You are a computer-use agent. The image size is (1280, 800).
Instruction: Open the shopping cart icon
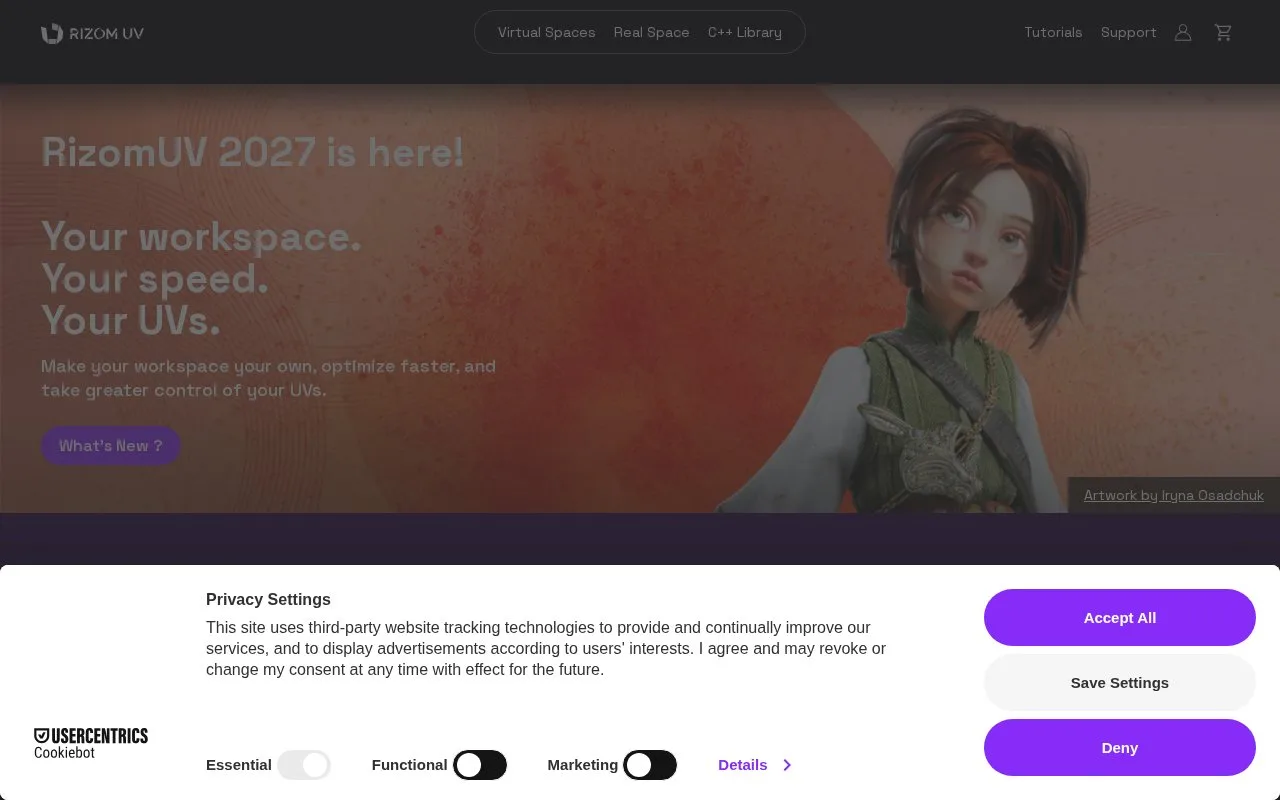pos(1223,33)
